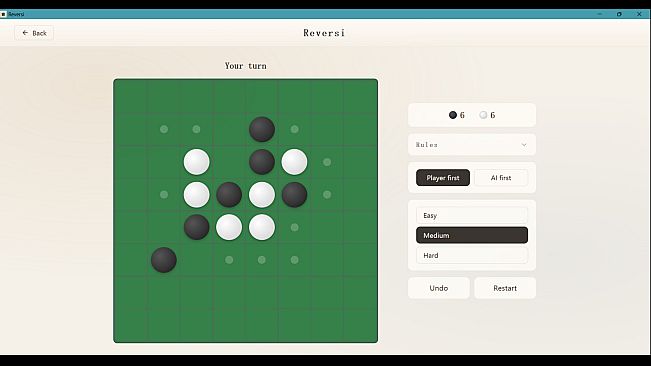Play the hint dot directly above the bottom-left black disc
The height and width of the screenshot is (366, 651).
[164, 194]
